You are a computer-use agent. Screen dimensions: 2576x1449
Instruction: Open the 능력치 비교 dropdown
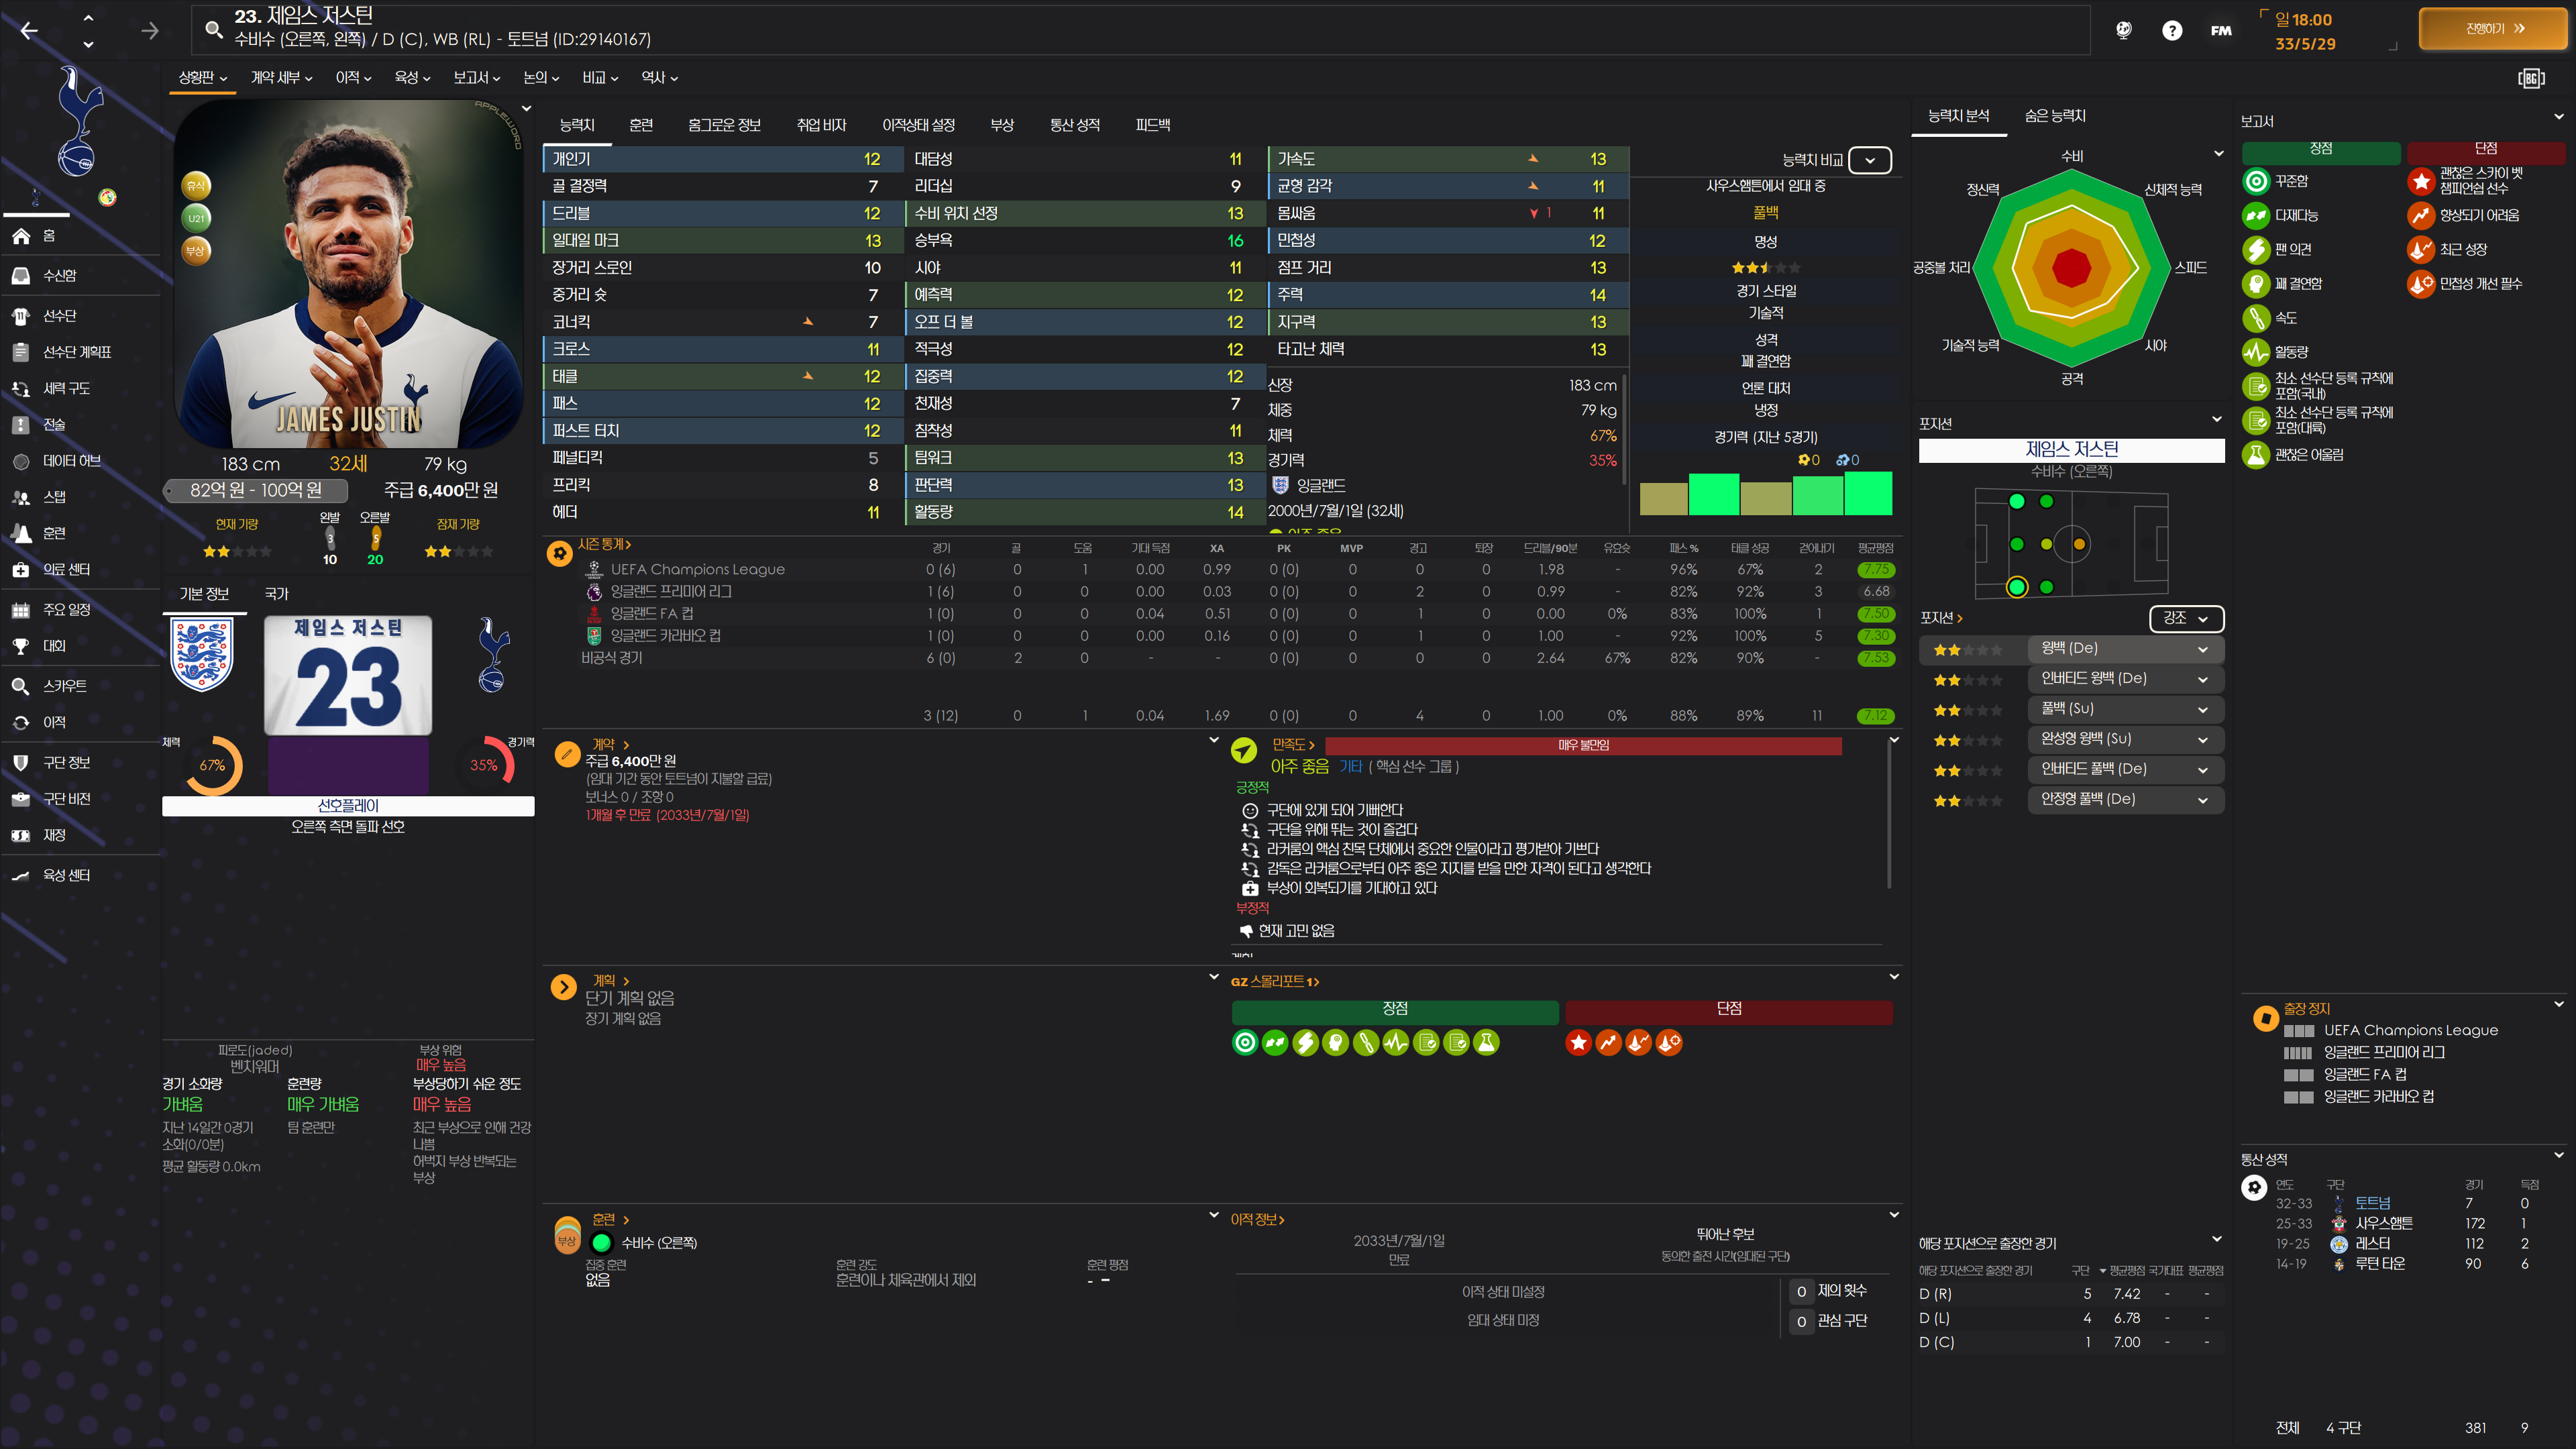[x=1869, y=160]
